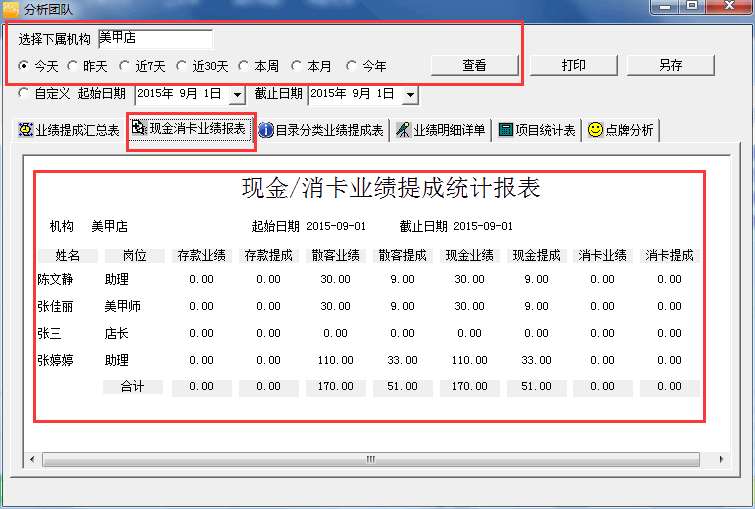This screenshot has height=509, width=755.
Task: Open the 点牌分析 tab
Action: (x=620, y=130)
